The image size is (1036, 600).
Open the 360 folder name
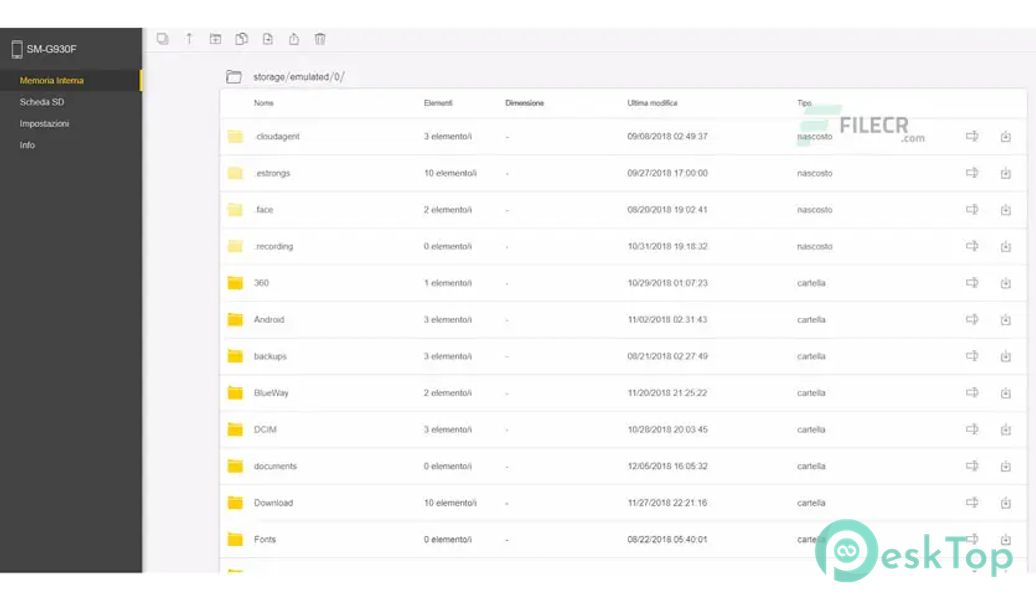click(x=262, y=283)
